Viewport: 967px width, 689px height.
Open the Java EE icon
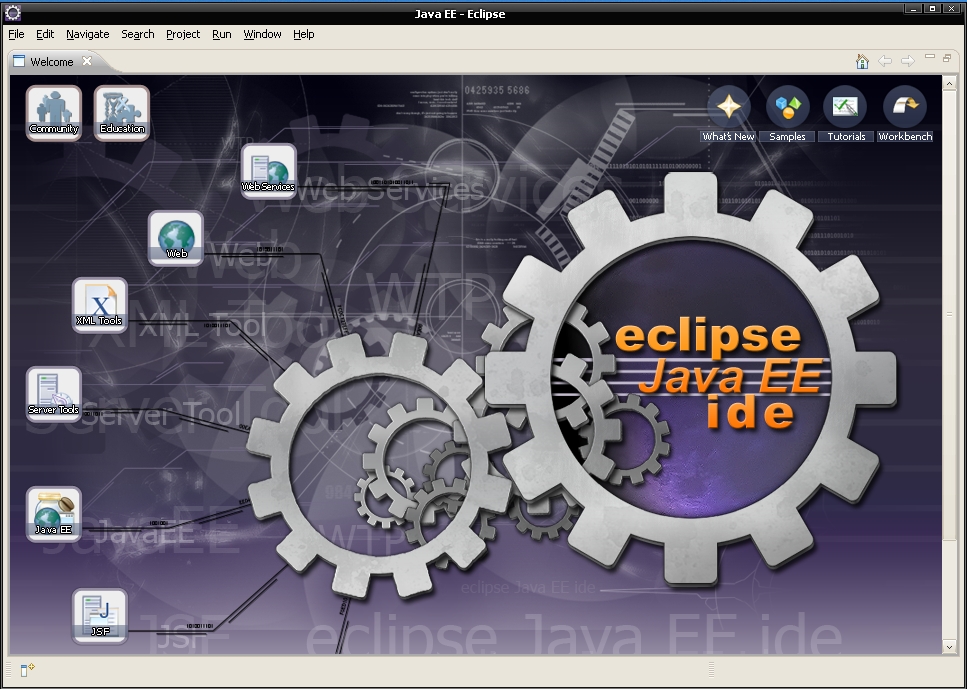click(53, 512)
